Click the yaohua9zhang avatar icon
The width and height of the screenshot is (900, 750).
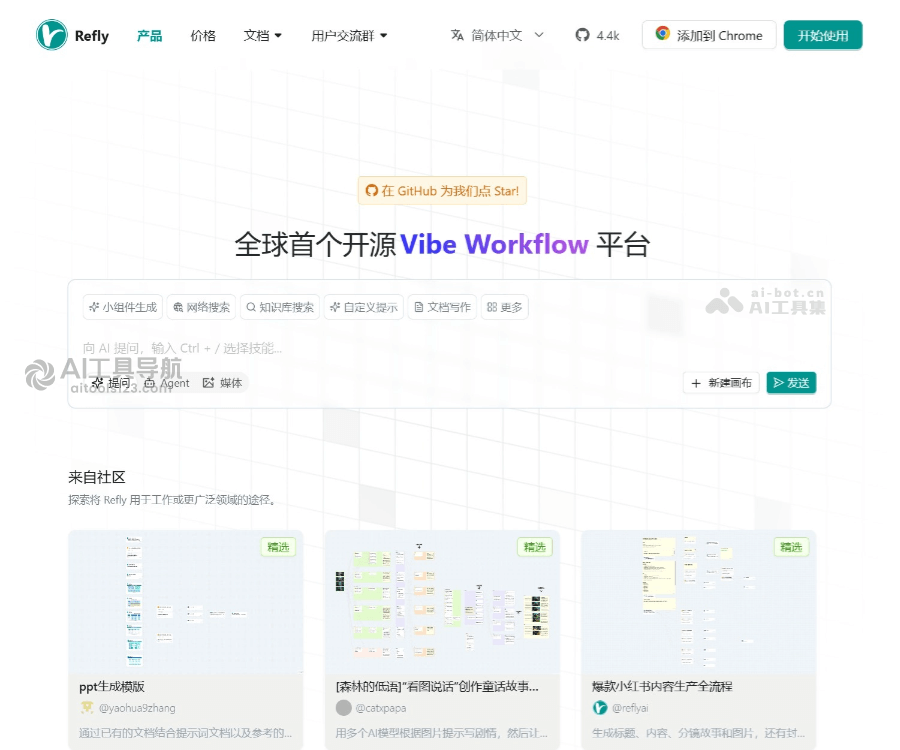point(87,708)
